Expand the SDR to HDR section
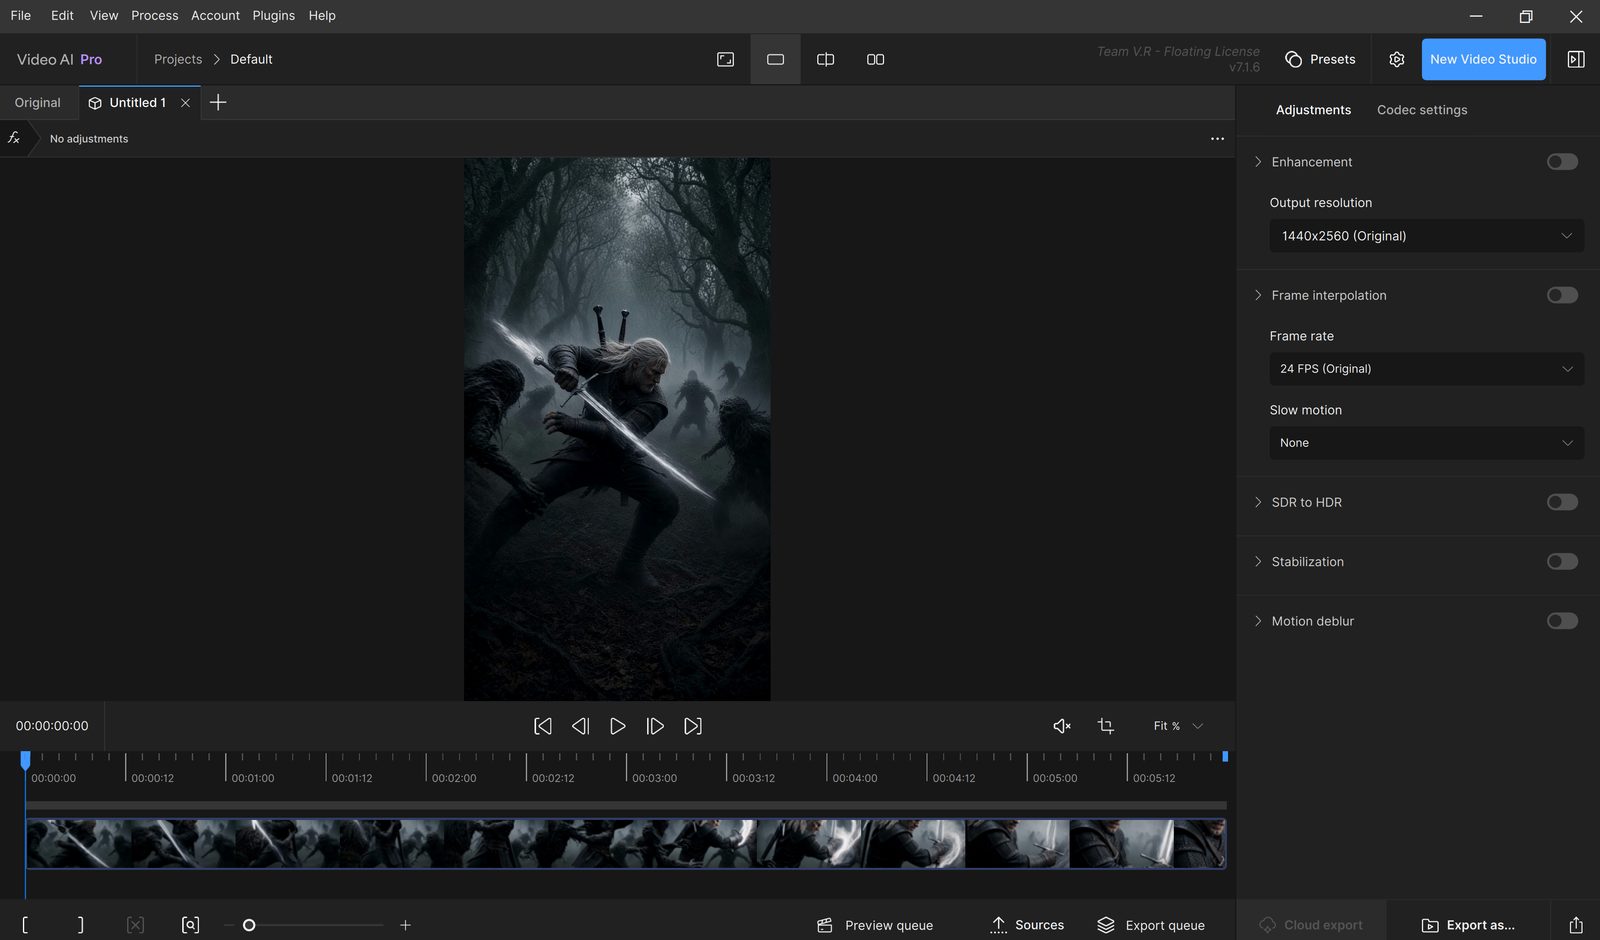The width and height of the screenshot is (1600, 940). click(1258, 502)
